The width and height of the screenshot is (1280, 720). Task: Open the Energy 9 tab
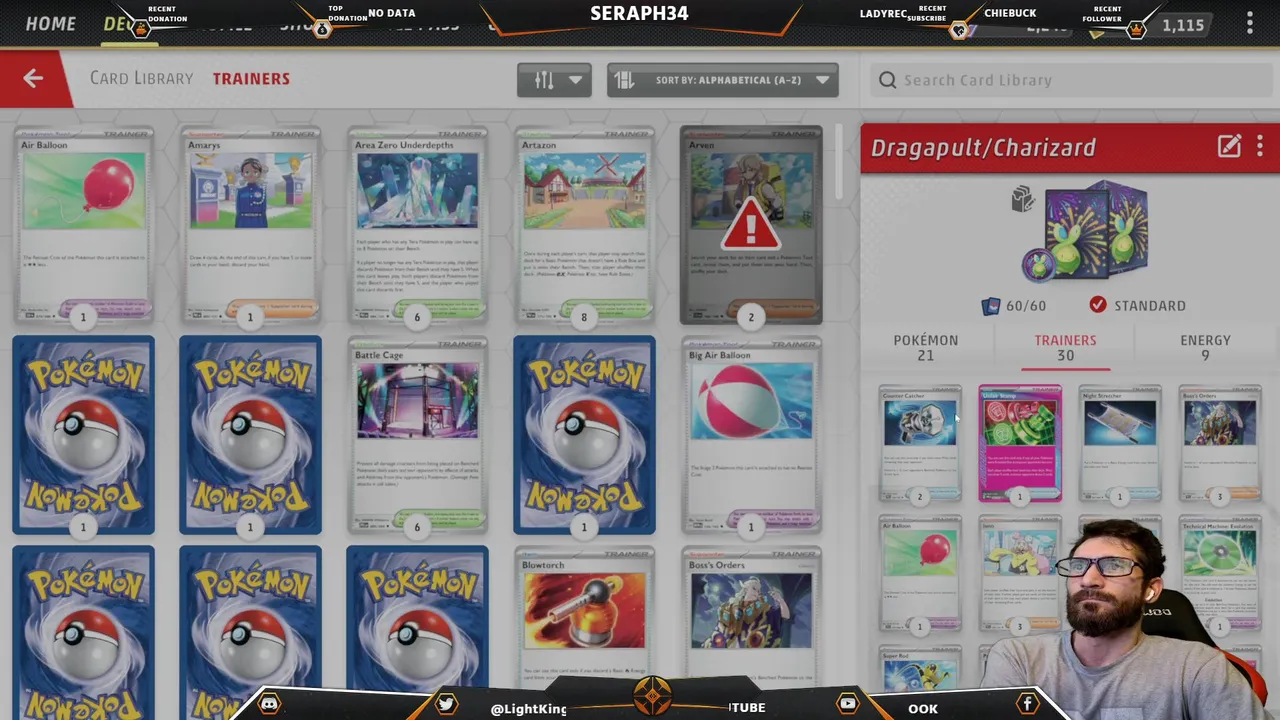pyautogui.click(x=1205, y=347)
